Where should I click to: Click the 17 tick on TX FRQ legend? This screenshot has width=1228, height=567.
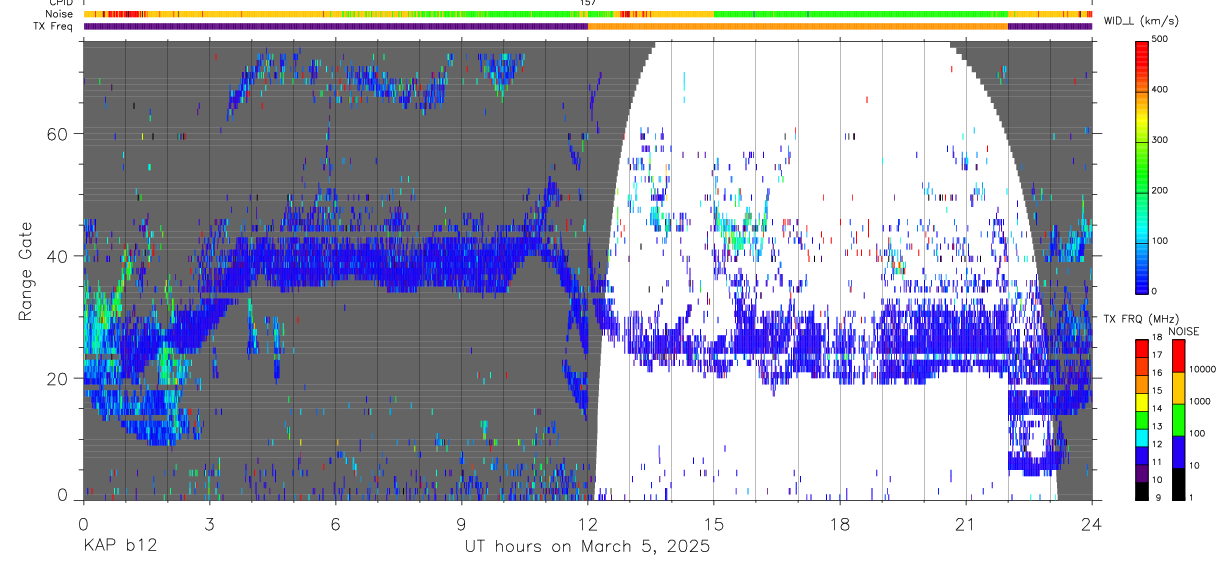(x=1159, y=357)
